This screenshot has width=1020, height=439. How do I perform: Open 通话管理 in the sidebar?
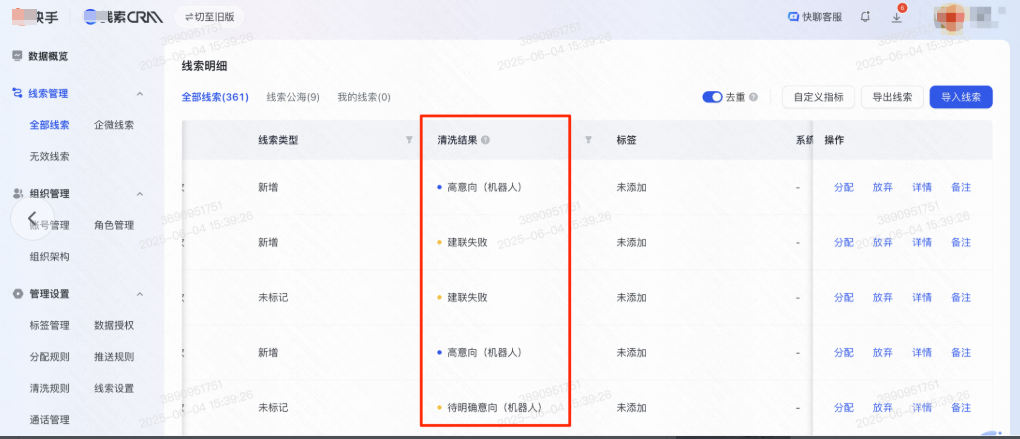pyautogui.click(x=49, y=419)
